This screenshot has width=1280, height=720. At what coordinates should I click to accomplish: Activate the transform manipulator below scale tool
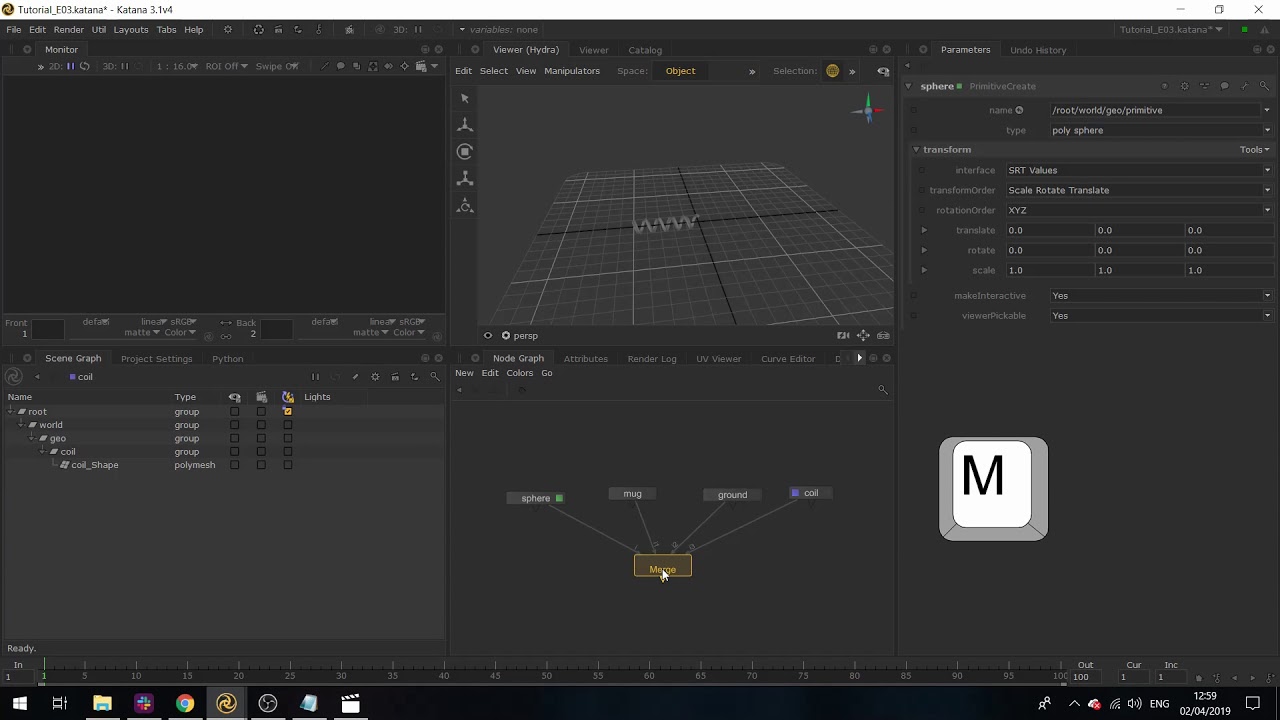(x=465, y=205)
